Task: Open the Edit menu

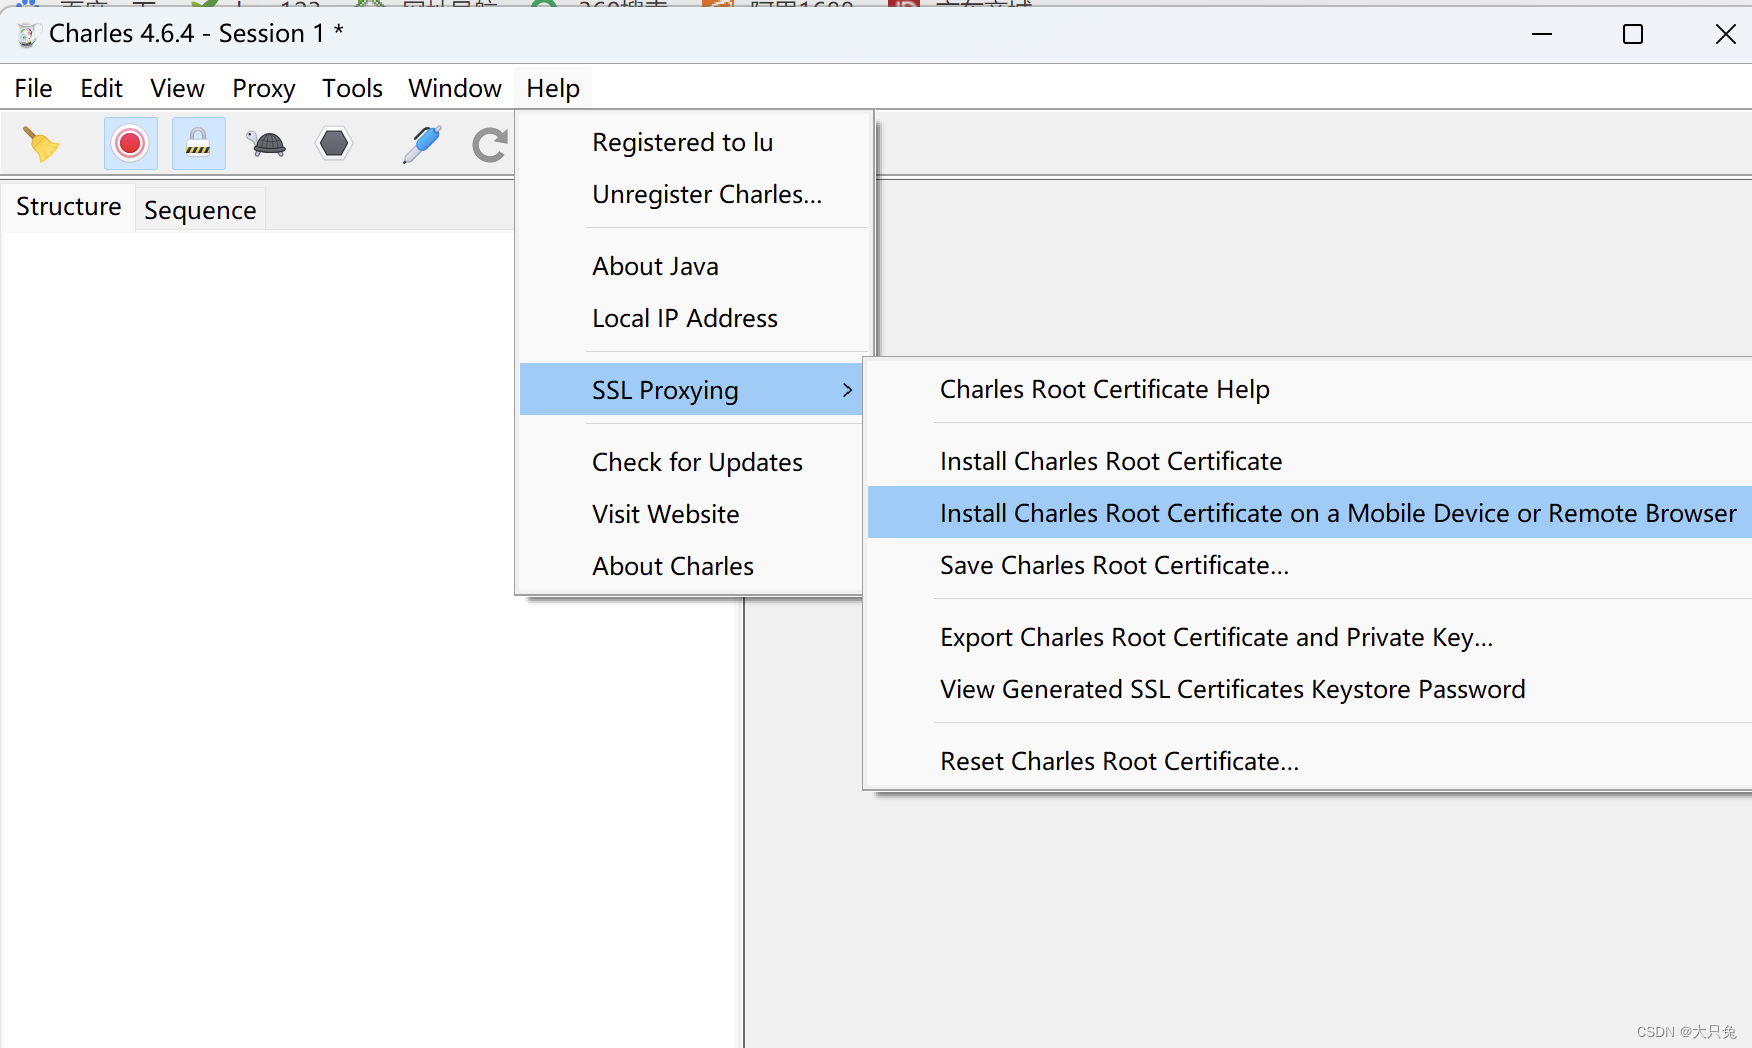Action: 101,88
